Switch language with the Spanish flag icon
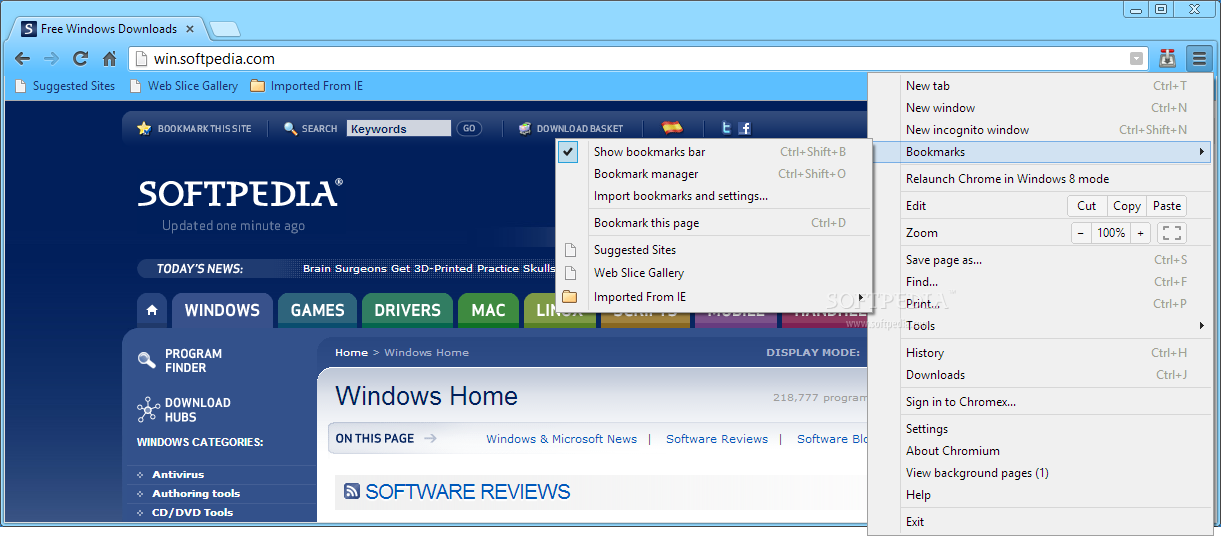The image size is (1221, 536). [x=672, y=128]
